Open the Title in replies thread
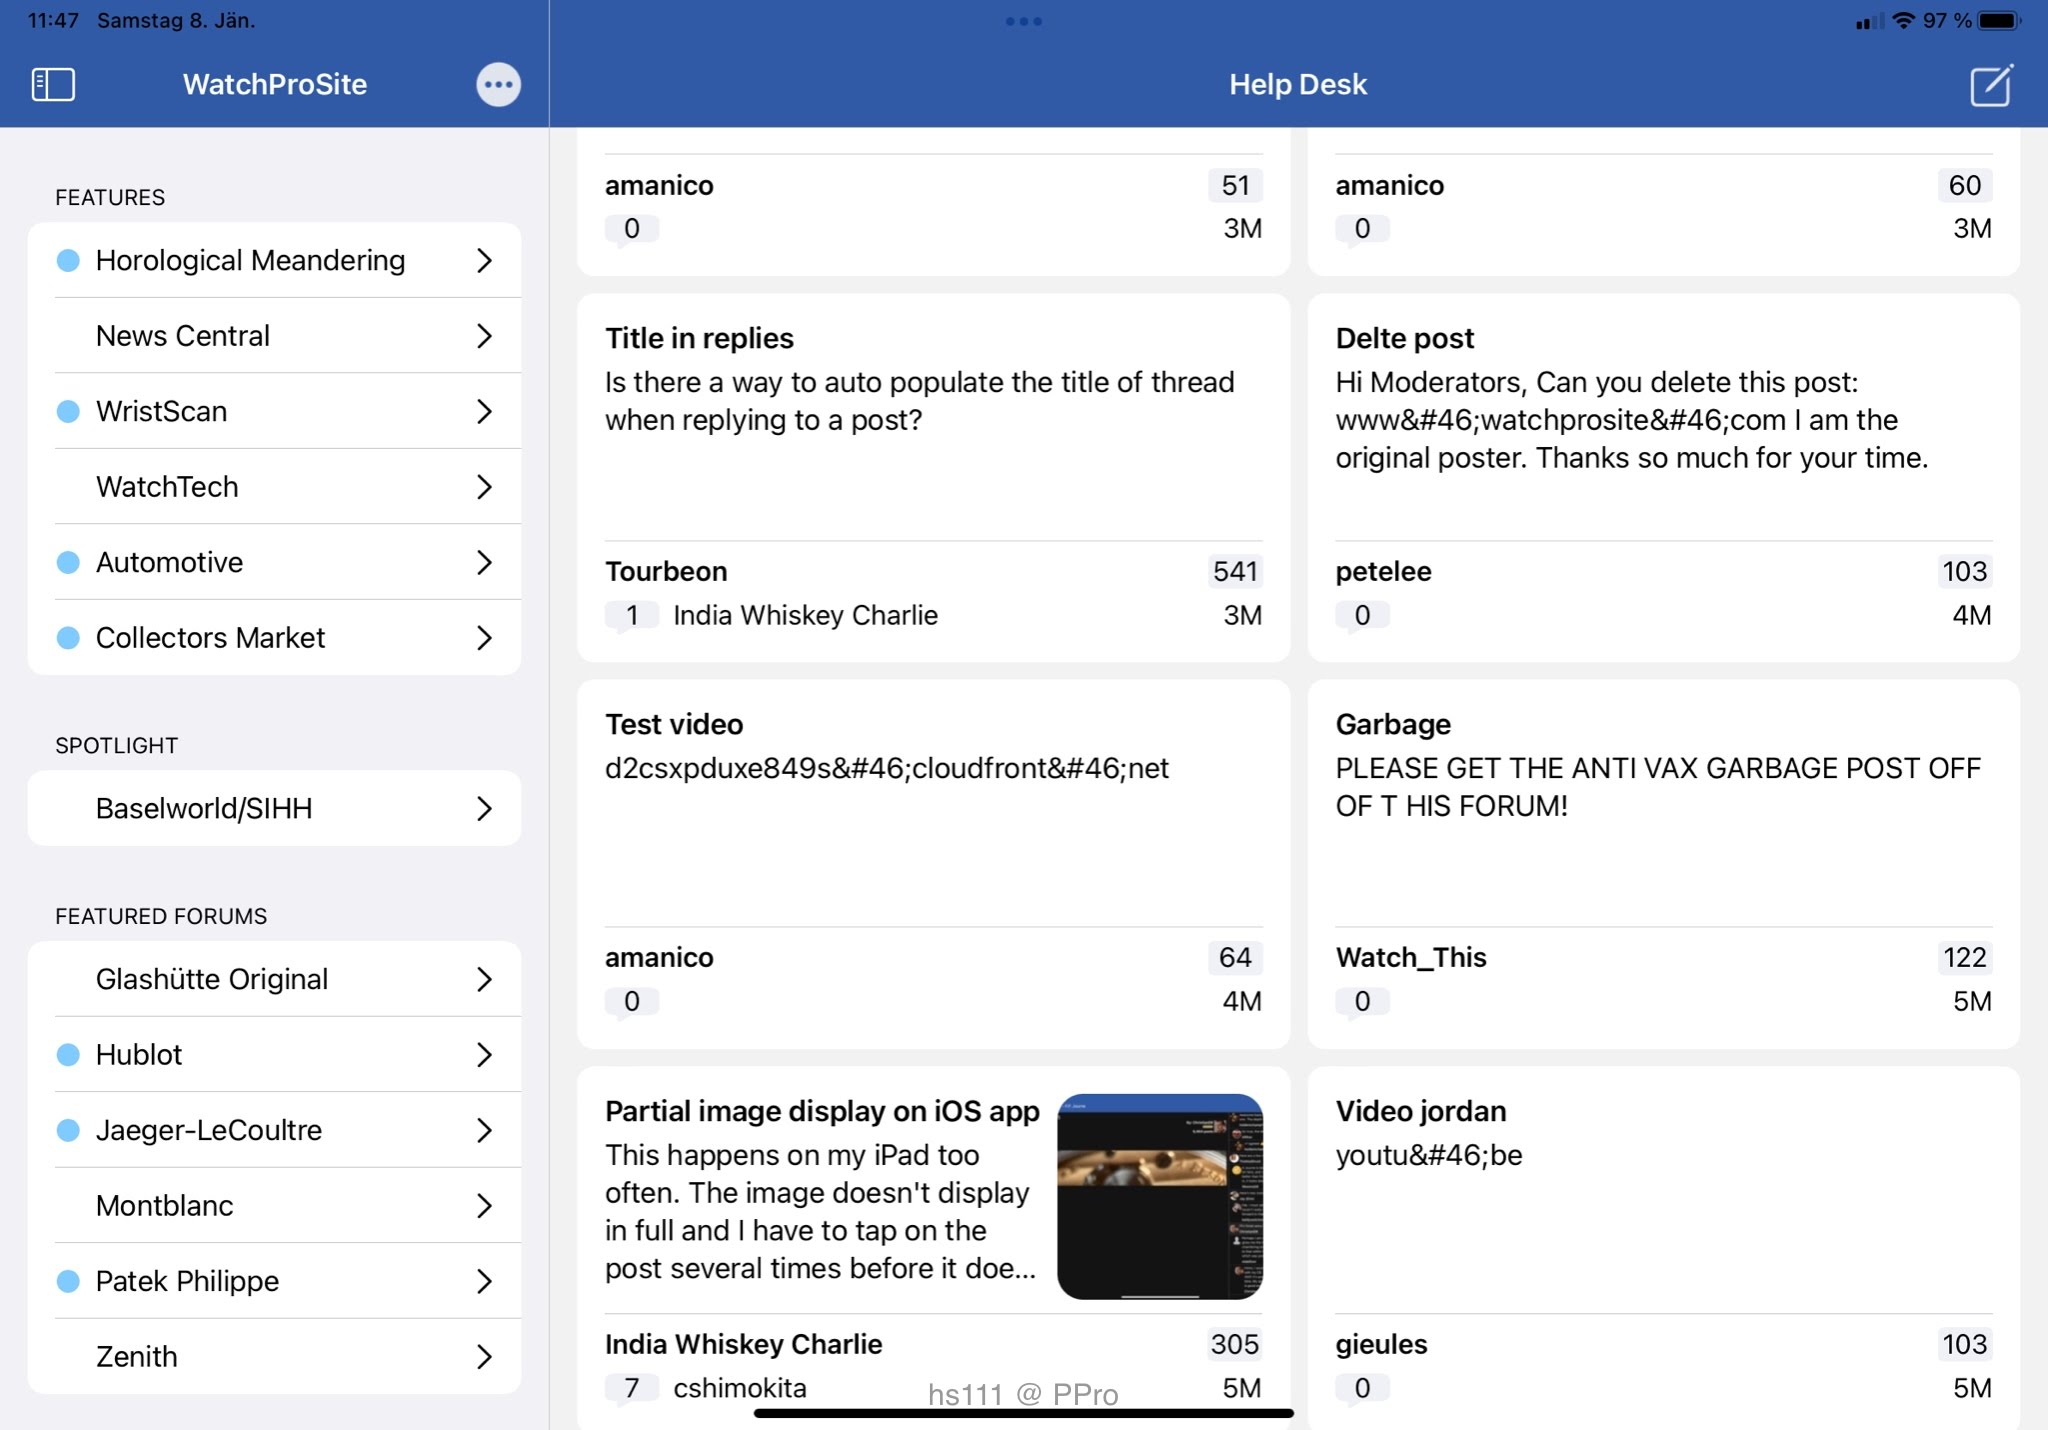The image size is (2048, 1430). [x=933, y=478]
